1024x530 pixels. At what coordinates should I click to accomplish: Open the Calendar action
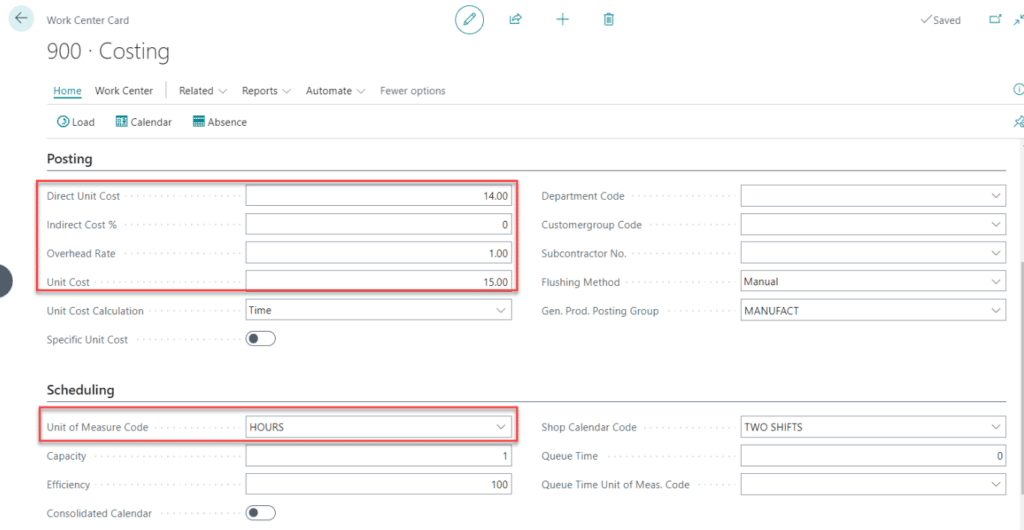[143, 122]
